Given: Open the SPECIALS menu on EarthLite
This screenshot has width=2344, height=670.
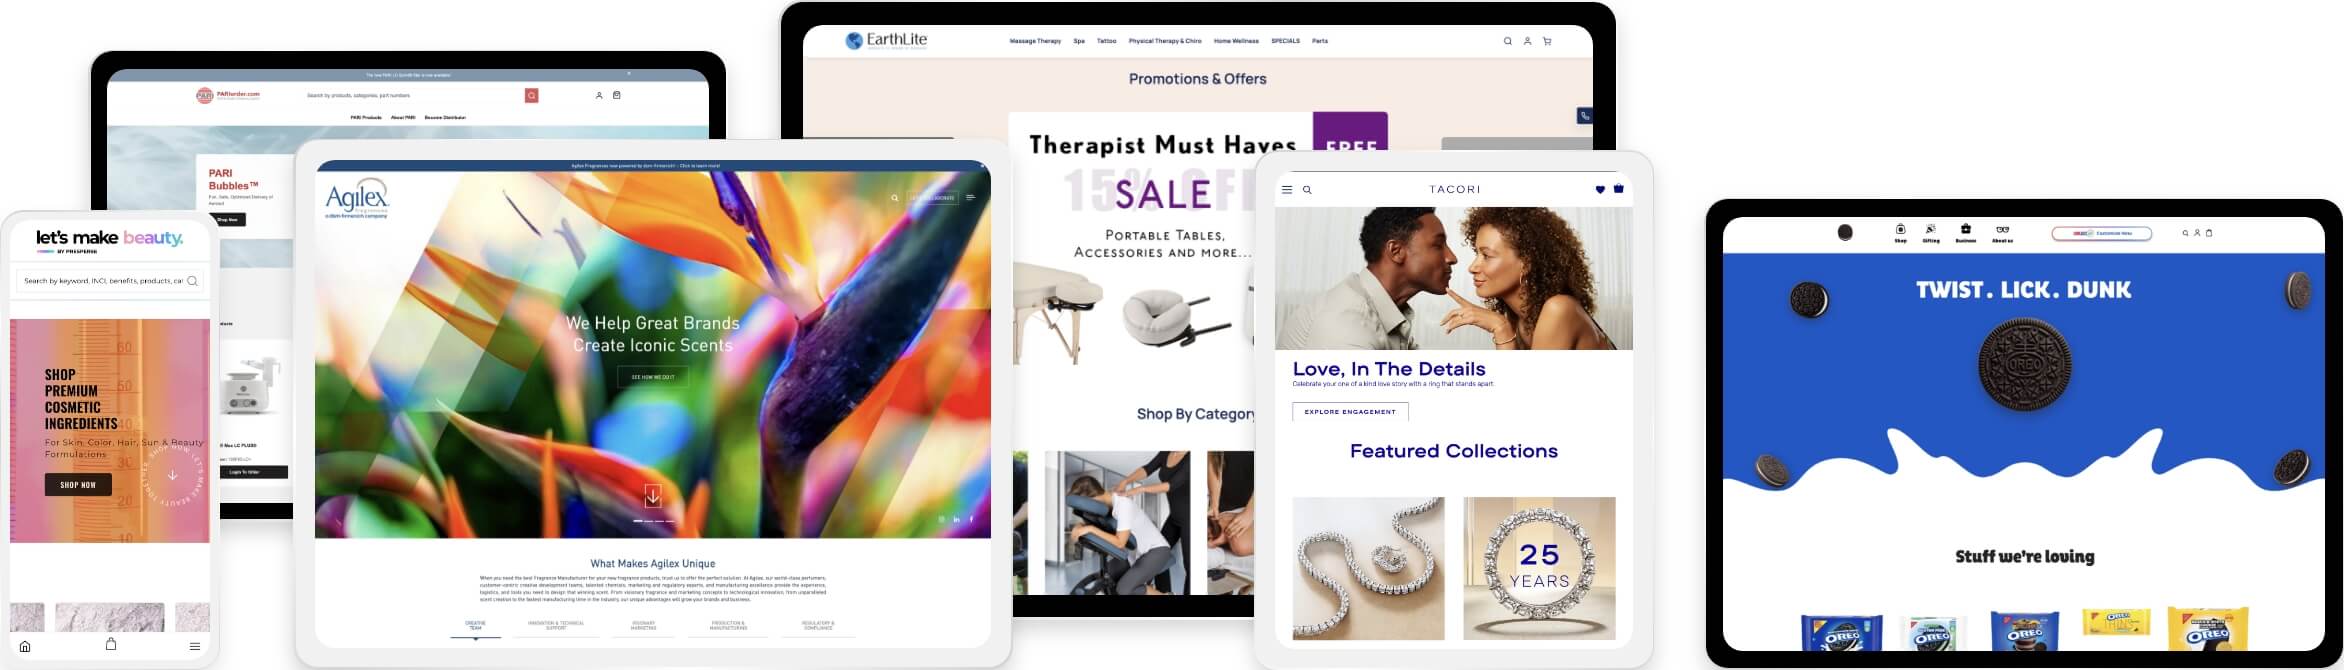Looking at the screenshot, I should [1285, 41].
